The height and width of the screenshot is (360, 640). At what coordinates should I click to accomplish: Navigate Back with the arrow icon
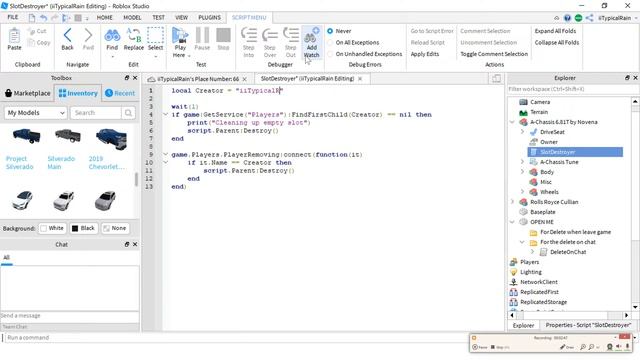[67, 36]
